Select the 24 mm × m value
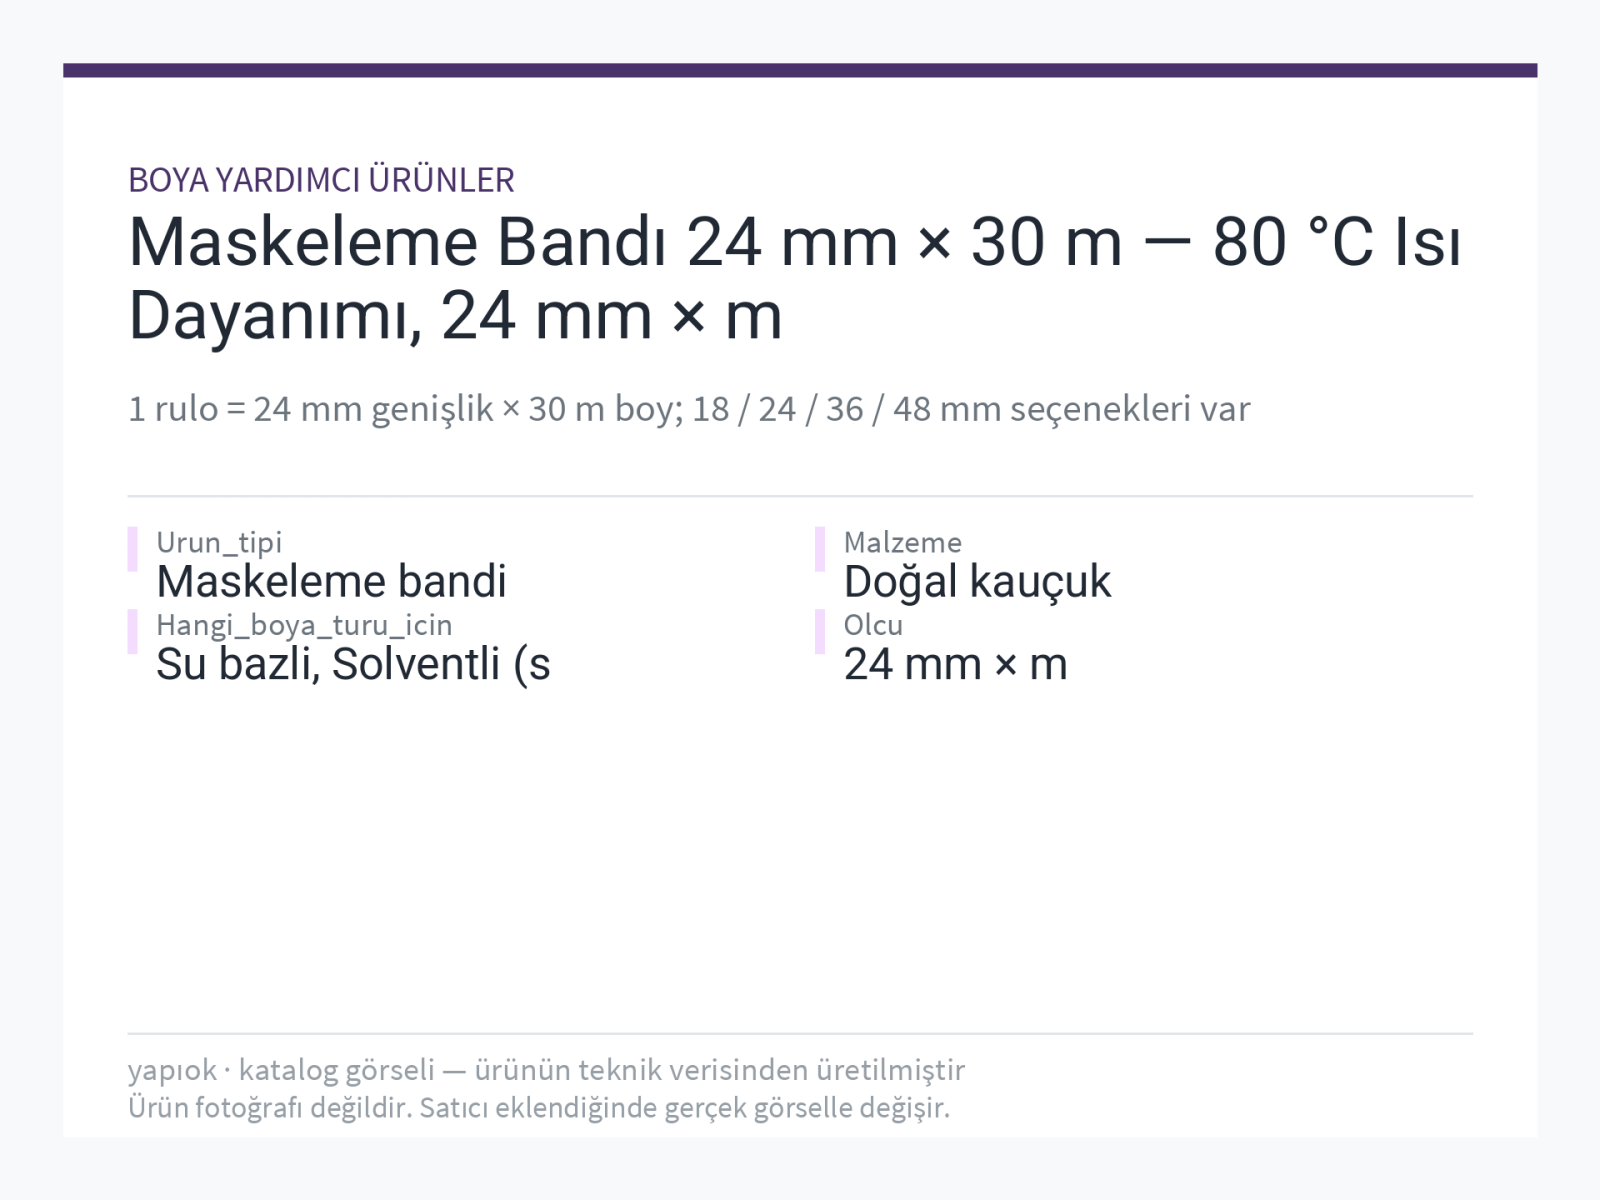1600x1200 pixels. point(955,665)
